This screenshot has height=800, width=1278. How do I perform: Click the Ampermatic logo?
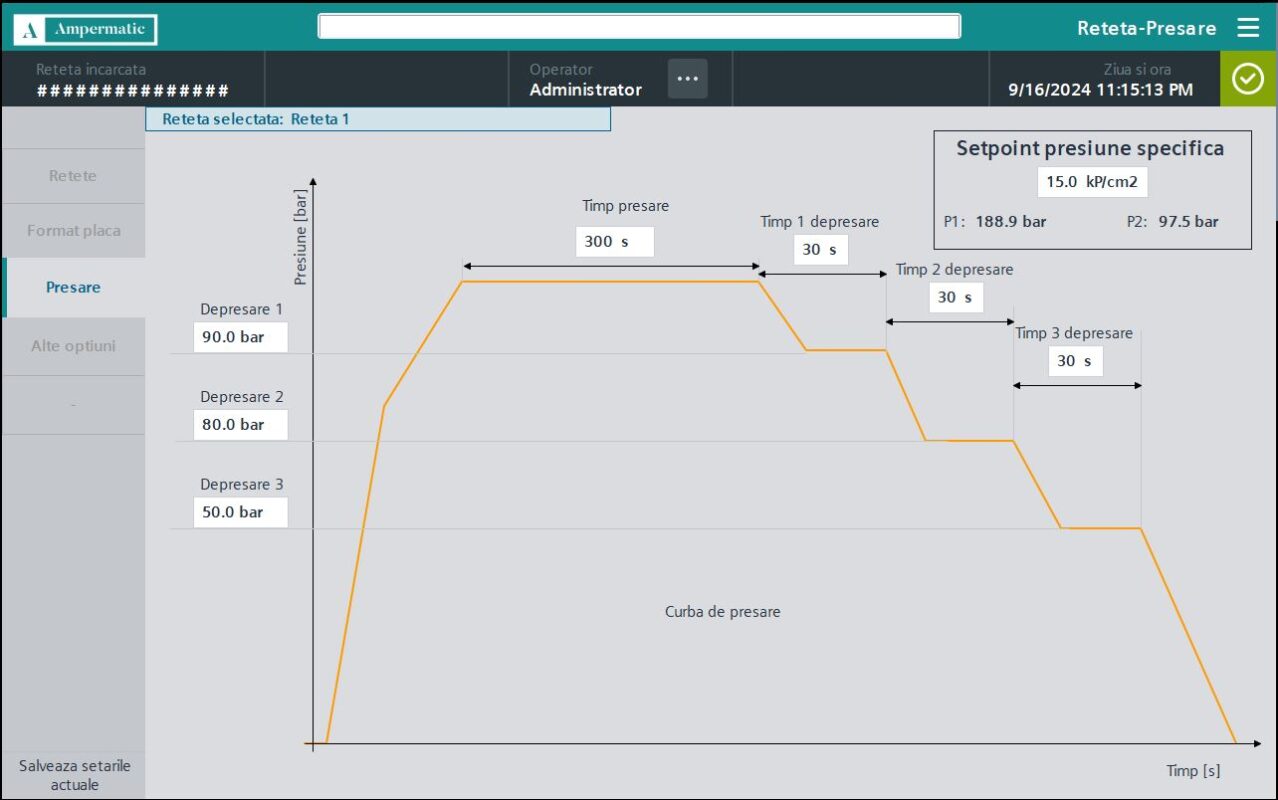pyautogui.click(x=85, y=29)
